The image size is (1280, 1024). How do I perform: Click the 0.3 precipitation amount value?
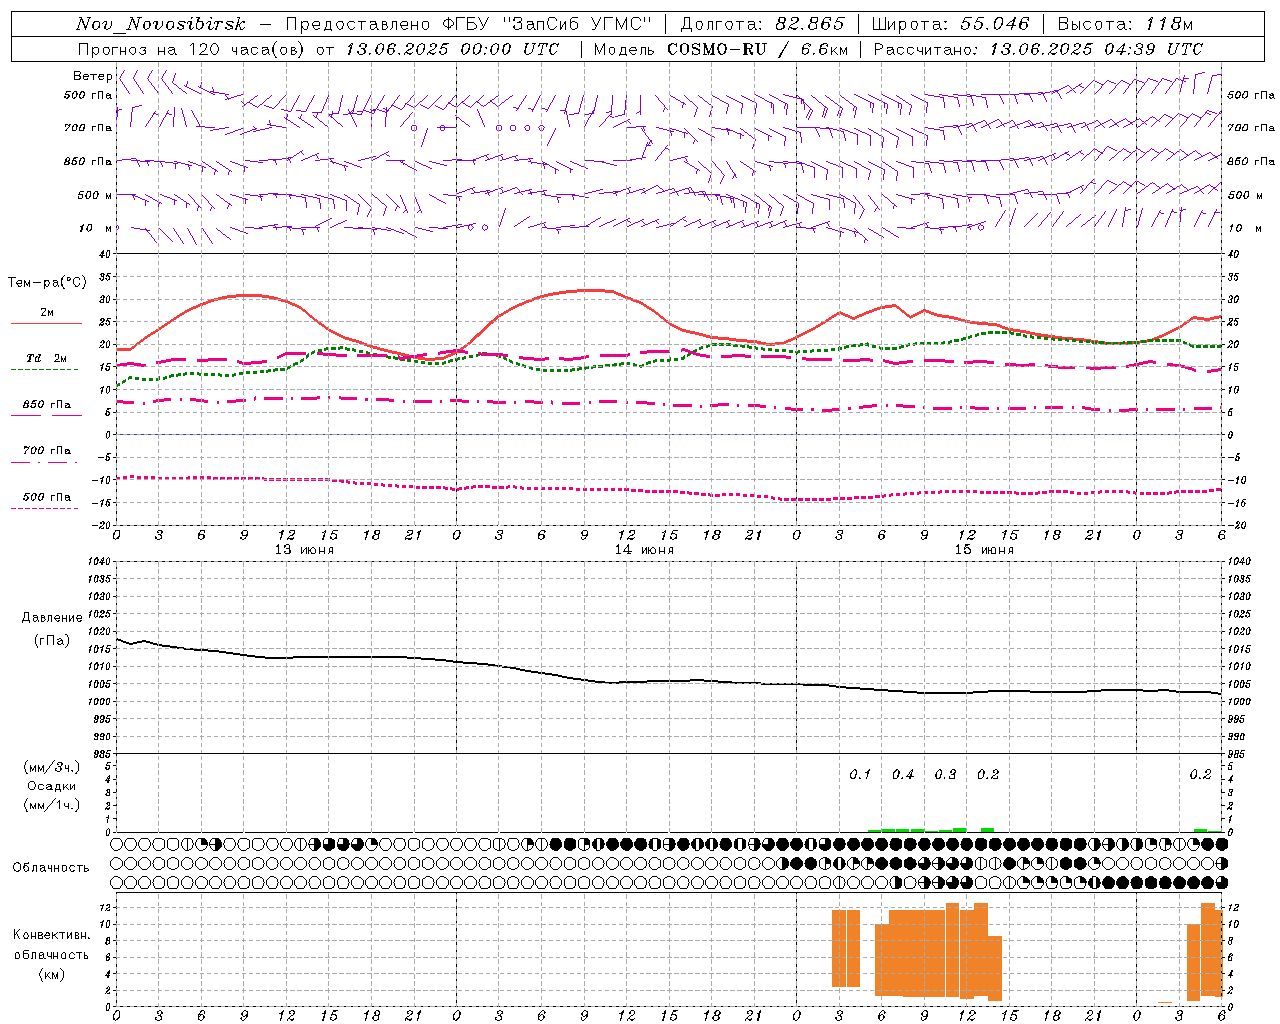tap(945, 775)
